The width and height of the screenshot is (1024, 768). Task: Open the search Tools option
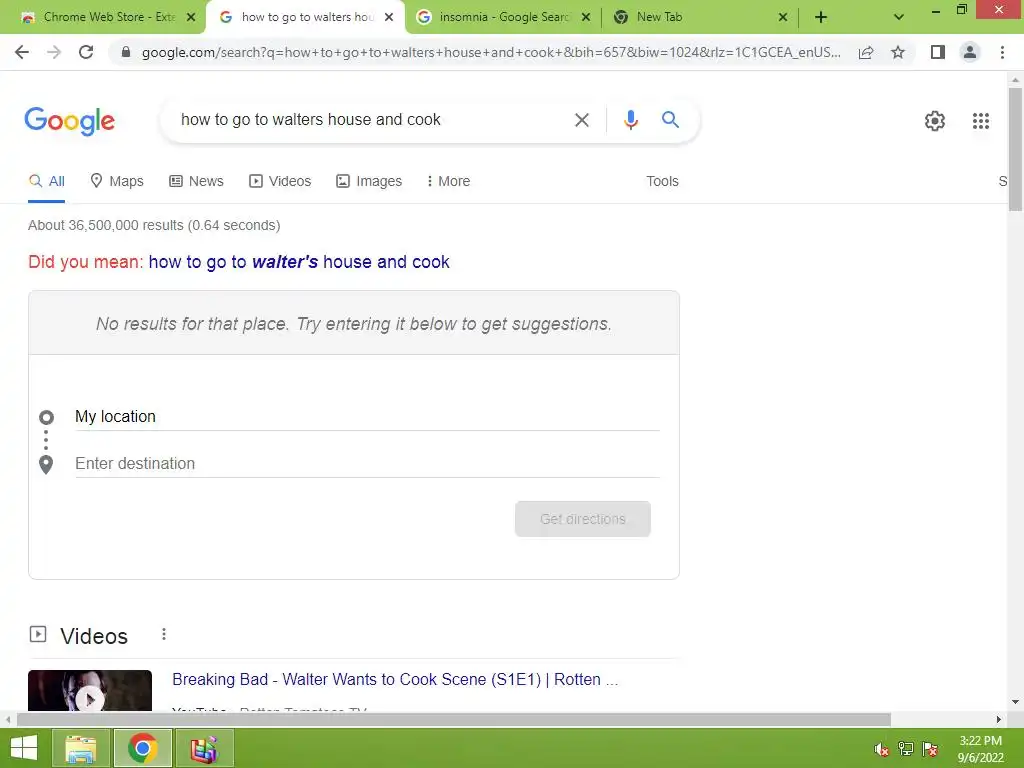click(x=662, y=182)
